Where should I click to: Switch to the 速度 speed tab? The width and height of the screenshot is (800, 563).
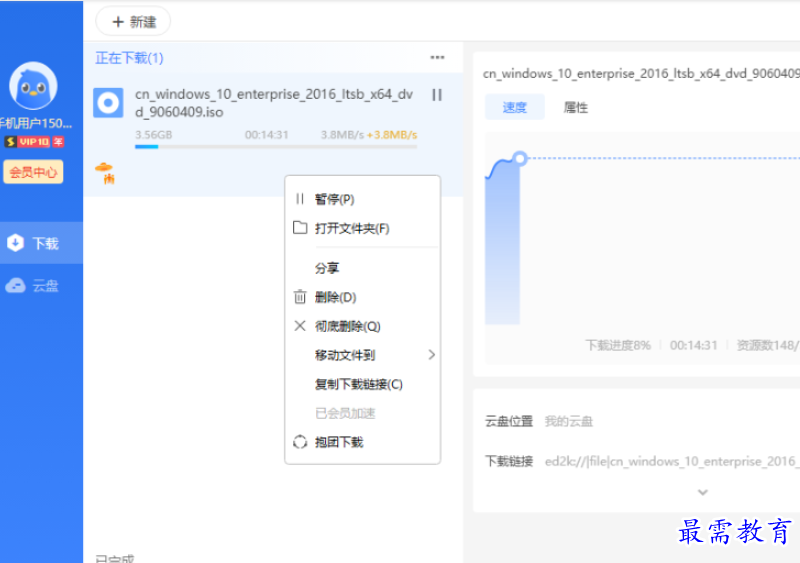(514, 107)
